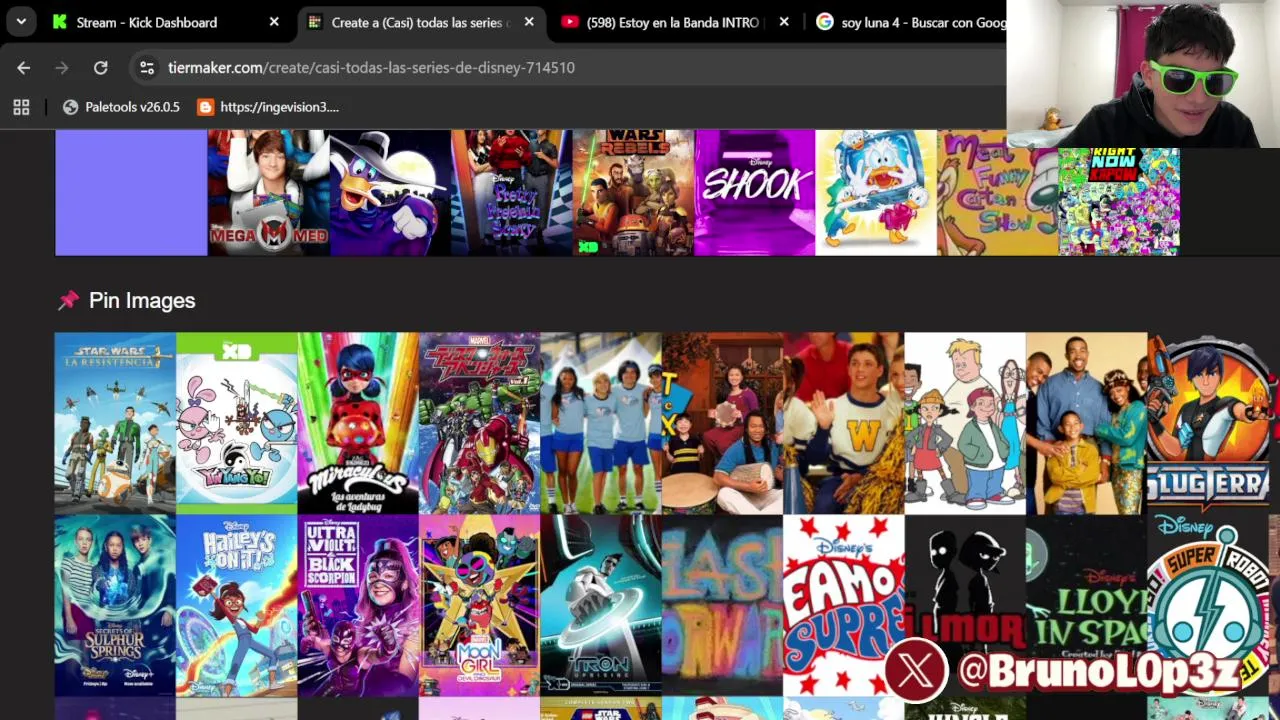
Task: Select the Star Wars La Resistencia image
Action: click(x=115, y=423)
